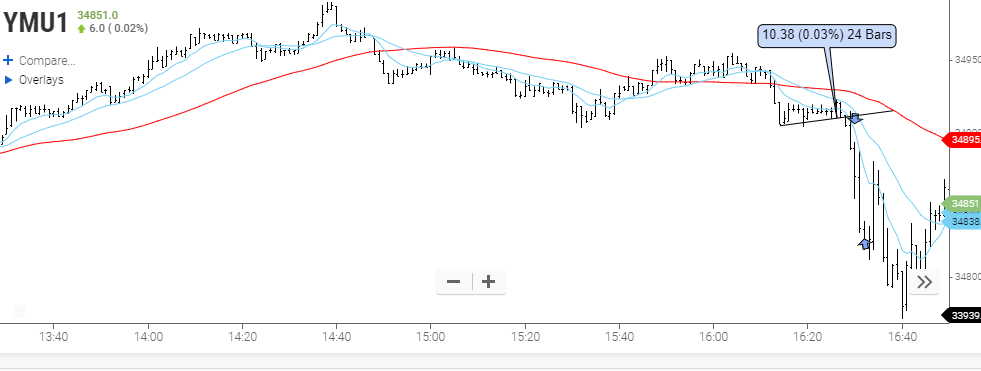Viewport: 981px width, 371px height.
Task: Select the black trendline under consolidation bars
Action: [836, 118]
